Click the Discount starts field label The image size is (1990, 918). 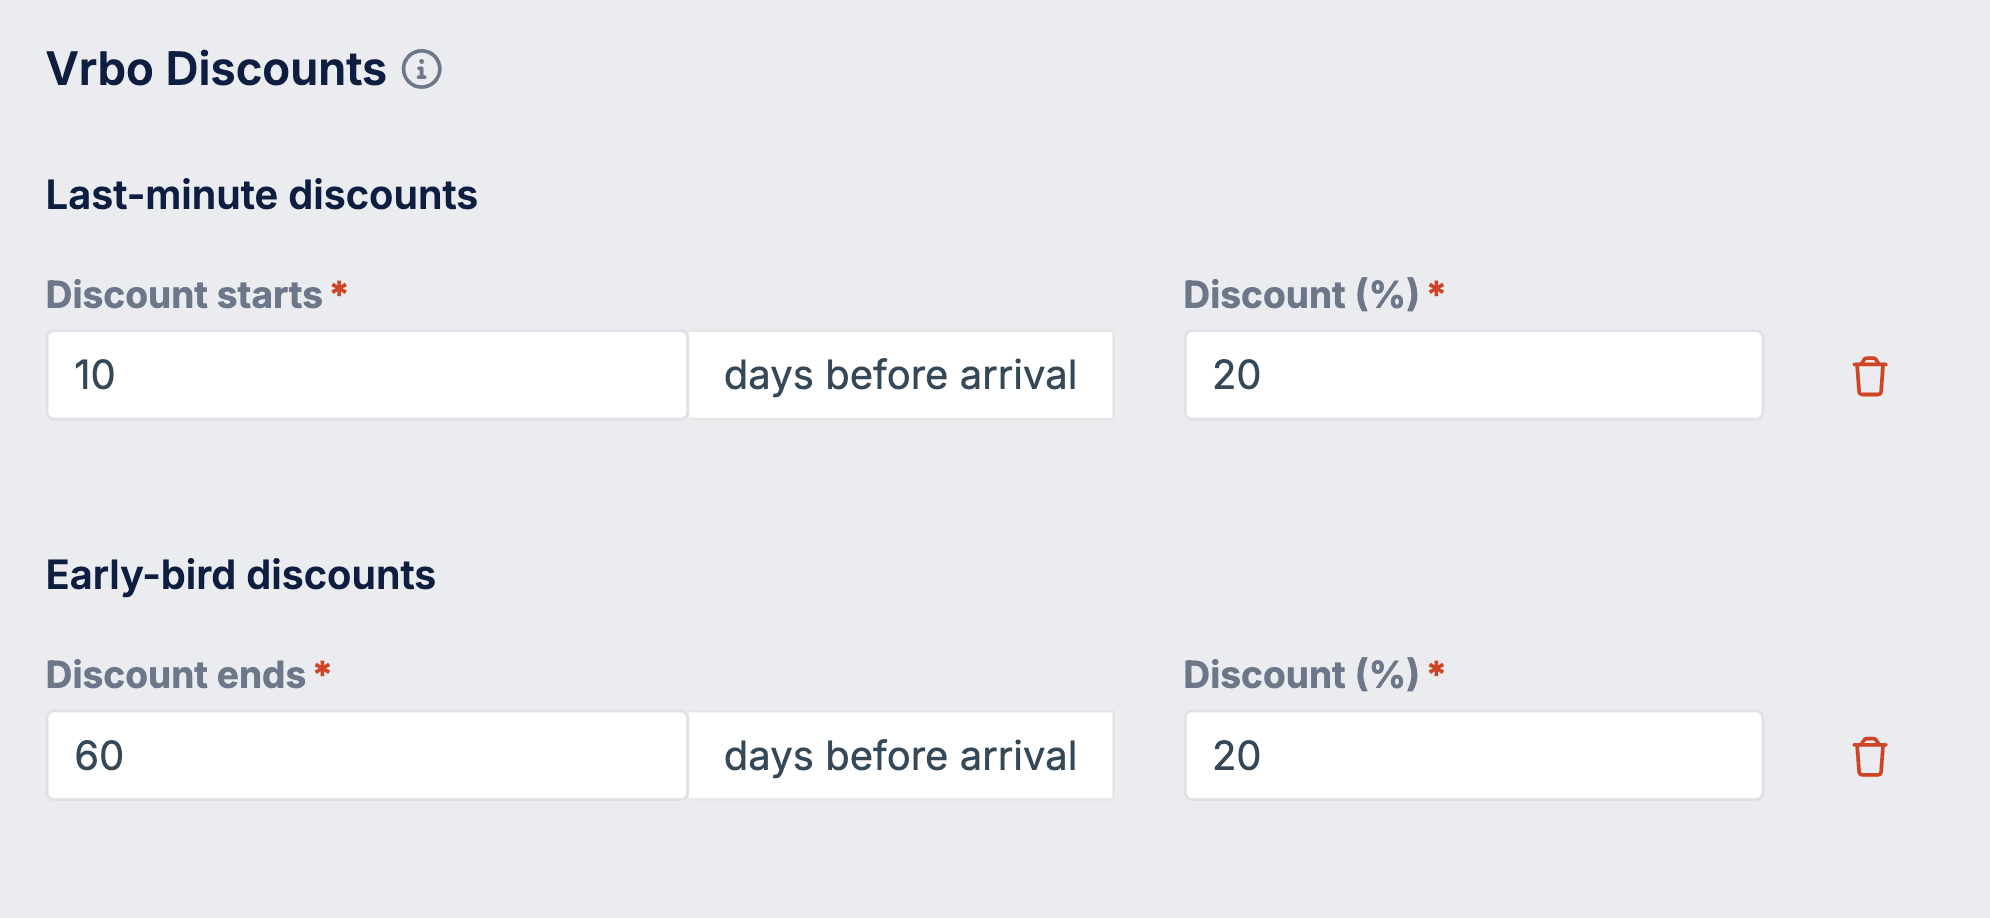click(184, 295)
